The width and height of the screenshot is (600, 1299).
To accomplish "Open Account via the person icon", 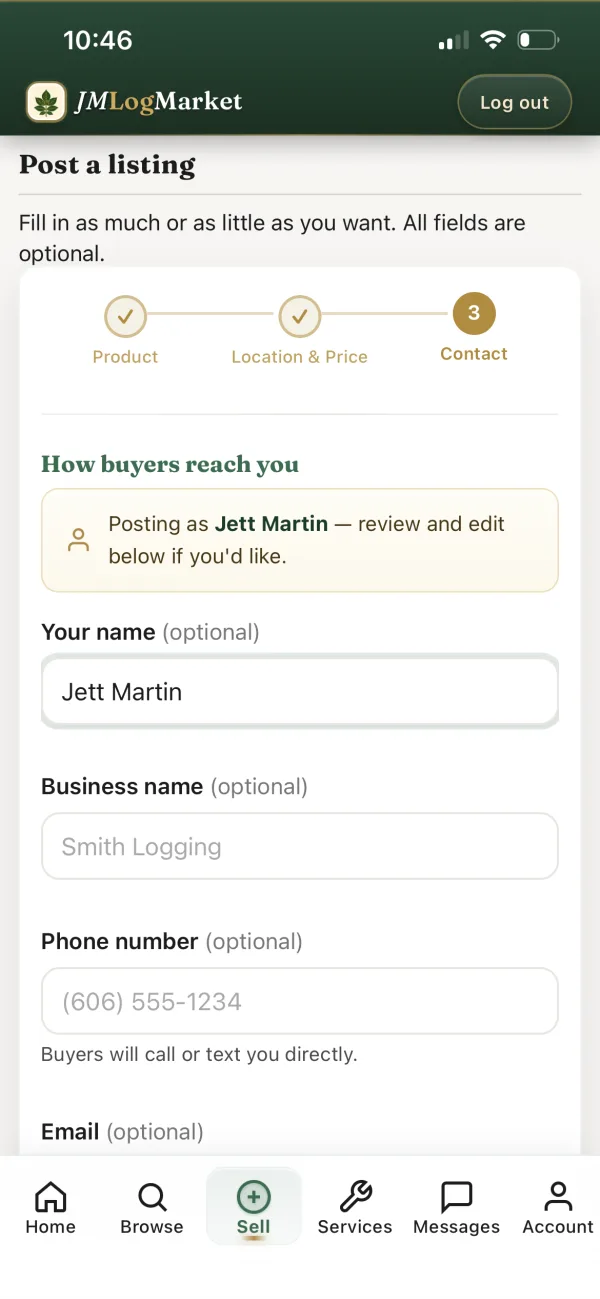I will [558, 1196].
